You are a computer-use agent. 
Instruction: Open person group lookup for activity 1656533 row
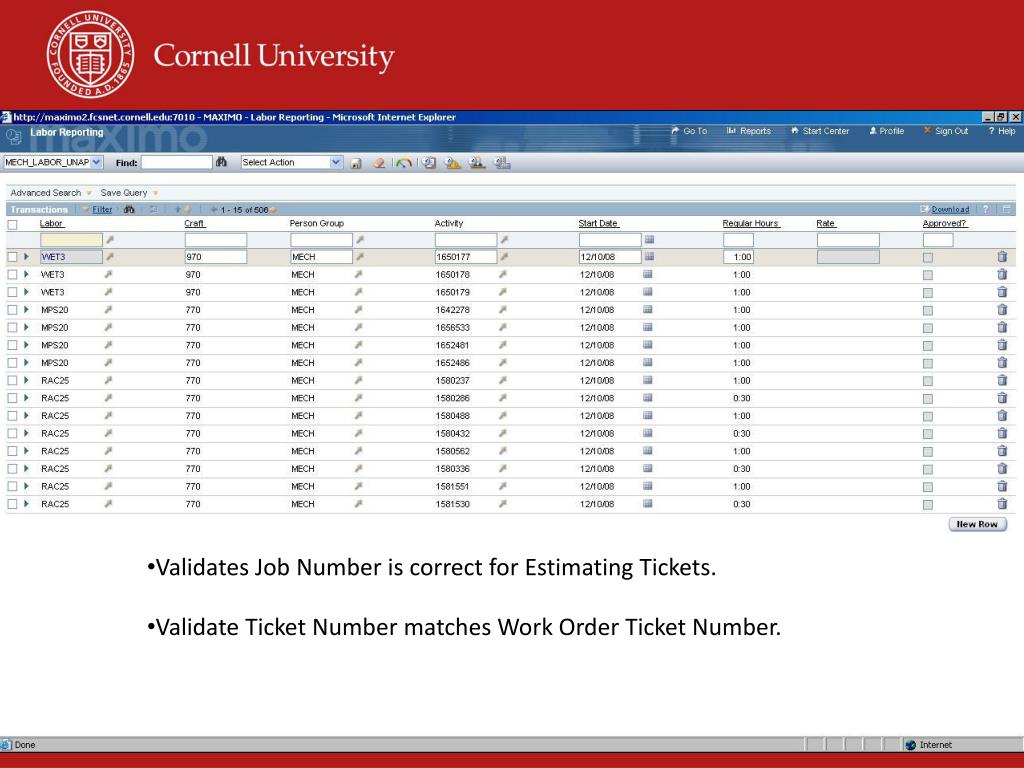pyautogui.click(x=358, y=327)
